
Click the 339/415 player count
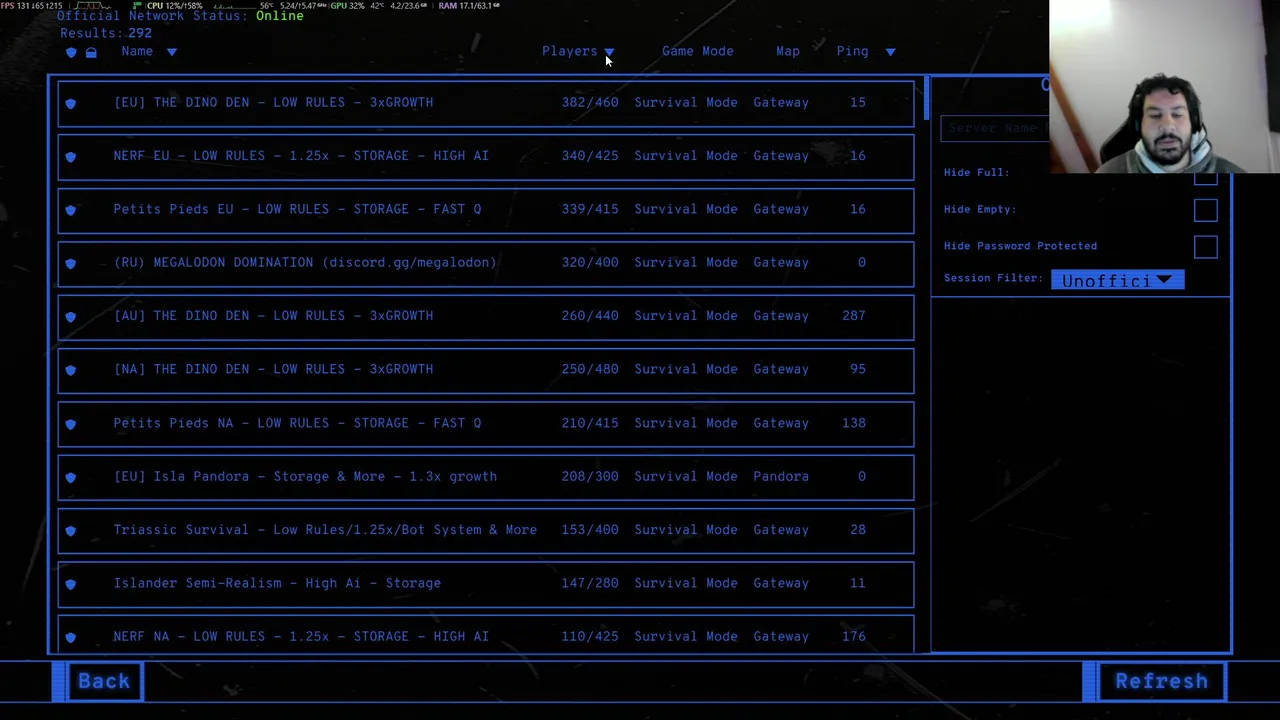590,209
